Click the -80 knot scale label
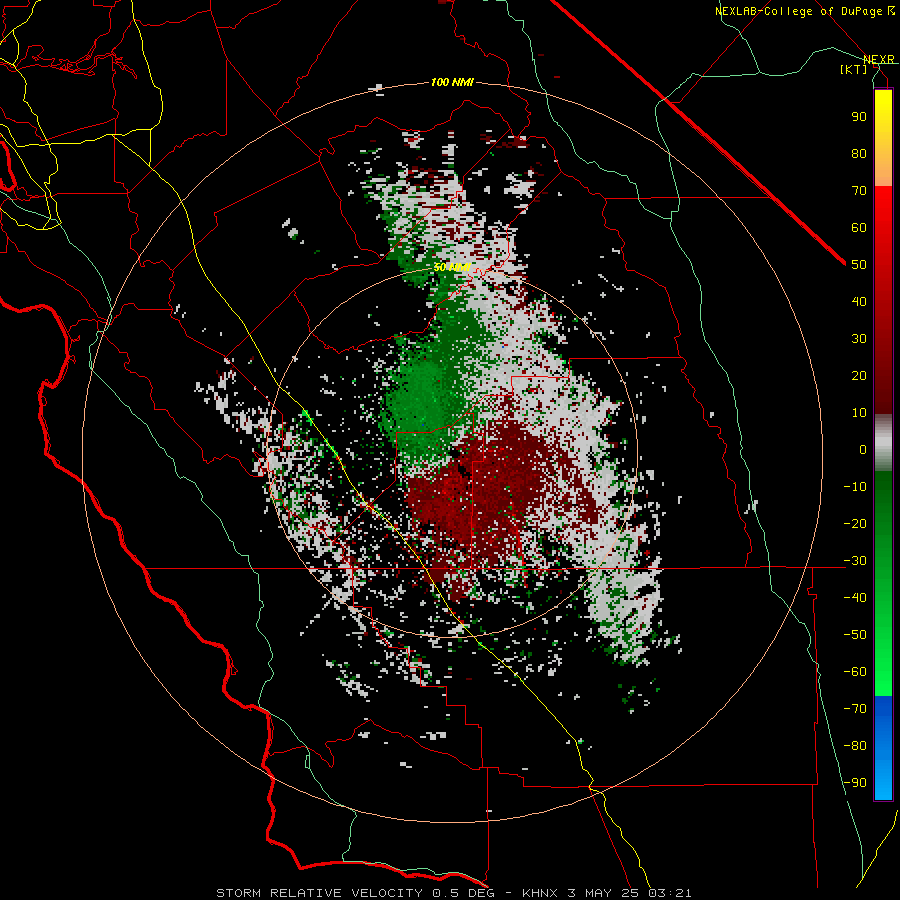 pyautogui.click(x=855, y=746)
